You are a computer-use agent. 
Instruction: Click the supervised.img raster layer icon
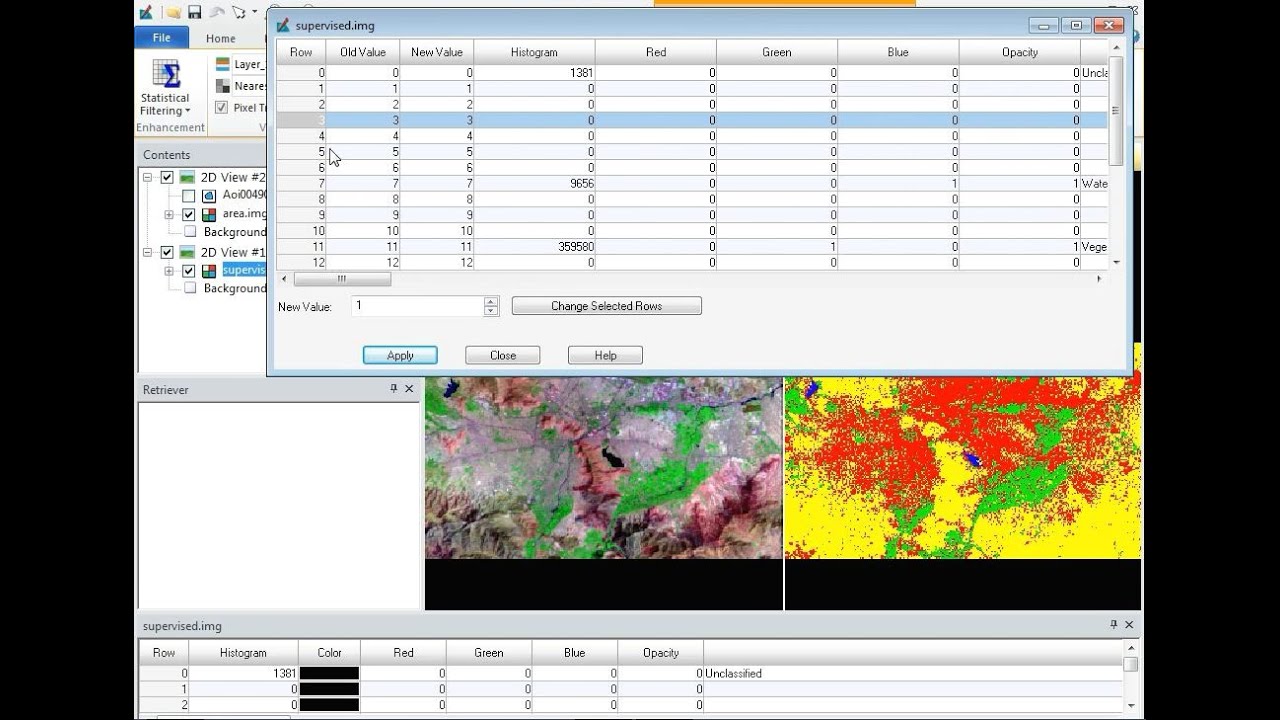pyautogui.click(x=209, y=270)
